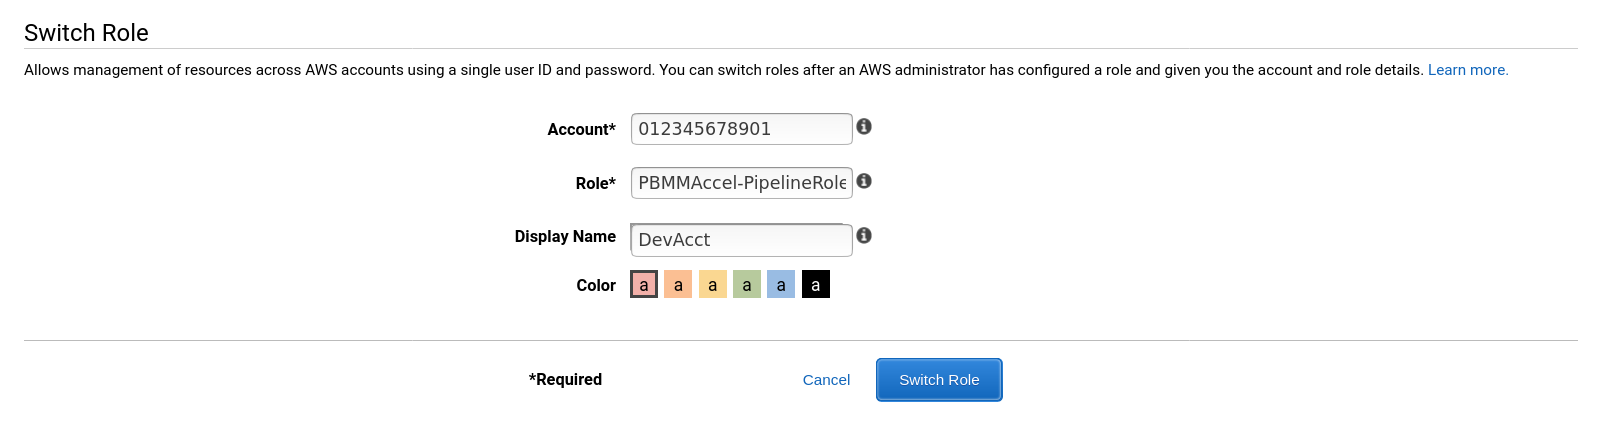Select the red color swatch

(644, 285)
